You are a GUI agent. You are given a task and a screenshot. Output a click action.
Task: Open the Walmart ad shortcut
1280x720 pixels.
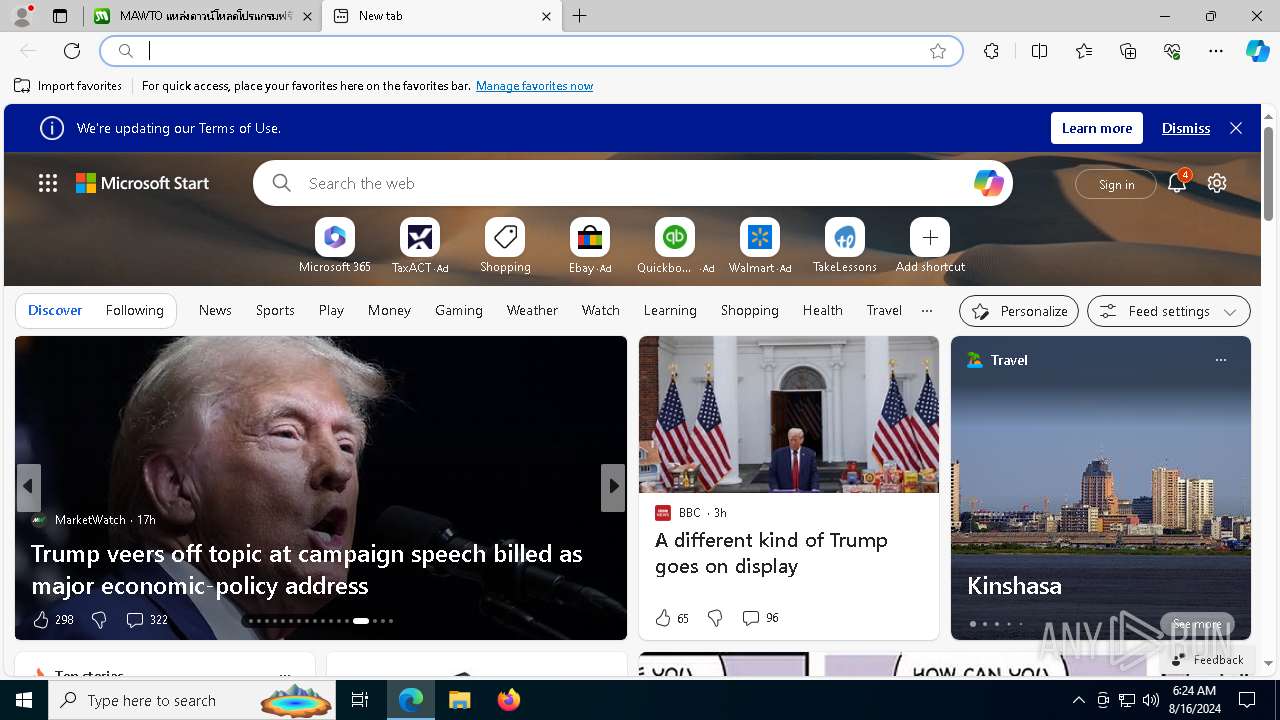tap(760, 246)
